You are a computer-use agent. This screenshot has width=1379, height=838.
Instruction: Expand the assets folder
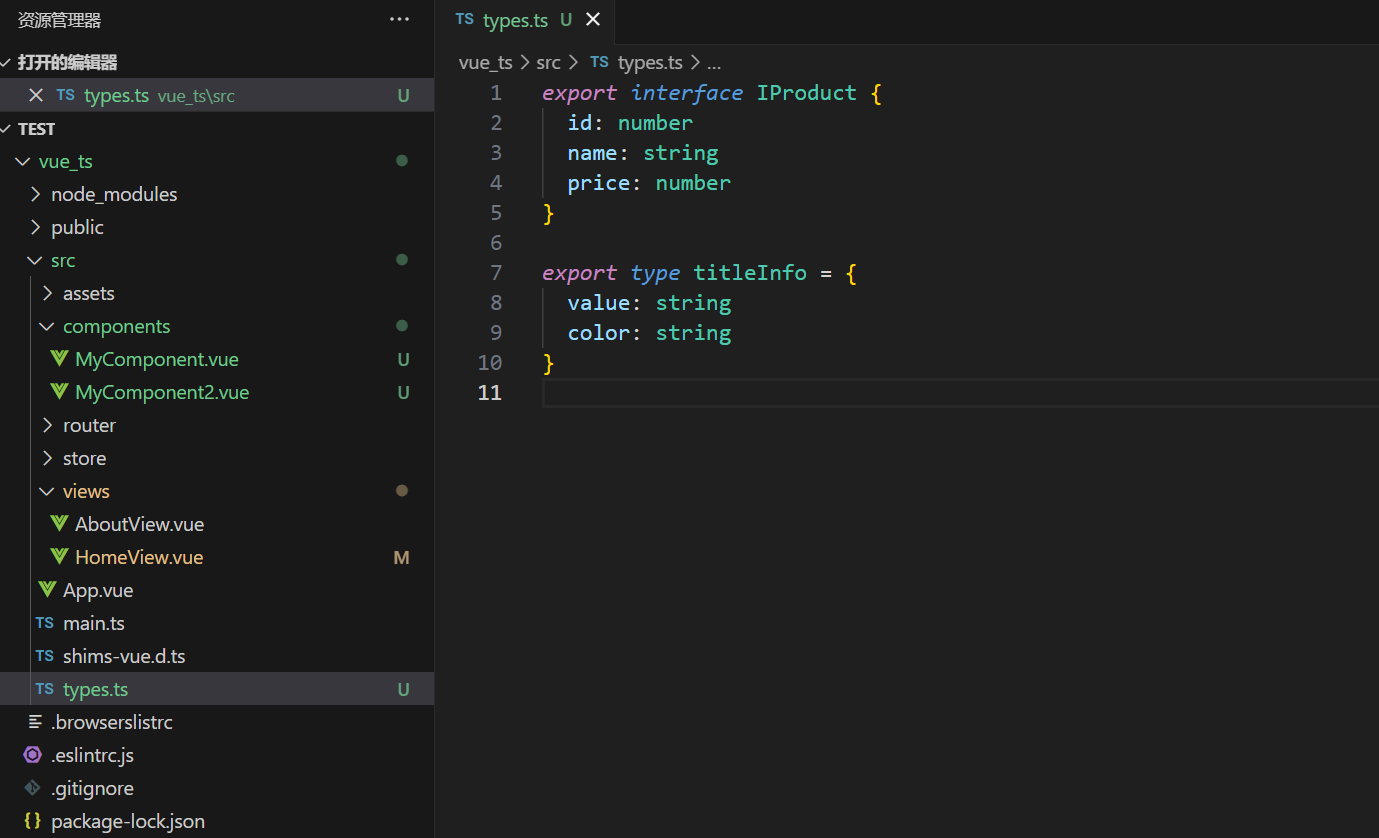(48, 293)
